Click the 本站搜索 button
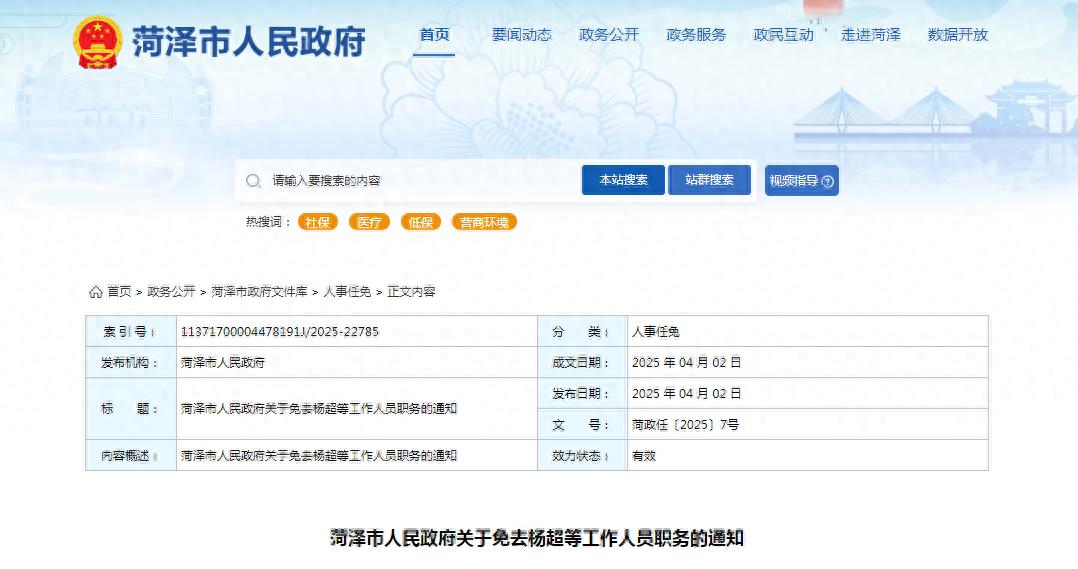 [x=623, y=180]
